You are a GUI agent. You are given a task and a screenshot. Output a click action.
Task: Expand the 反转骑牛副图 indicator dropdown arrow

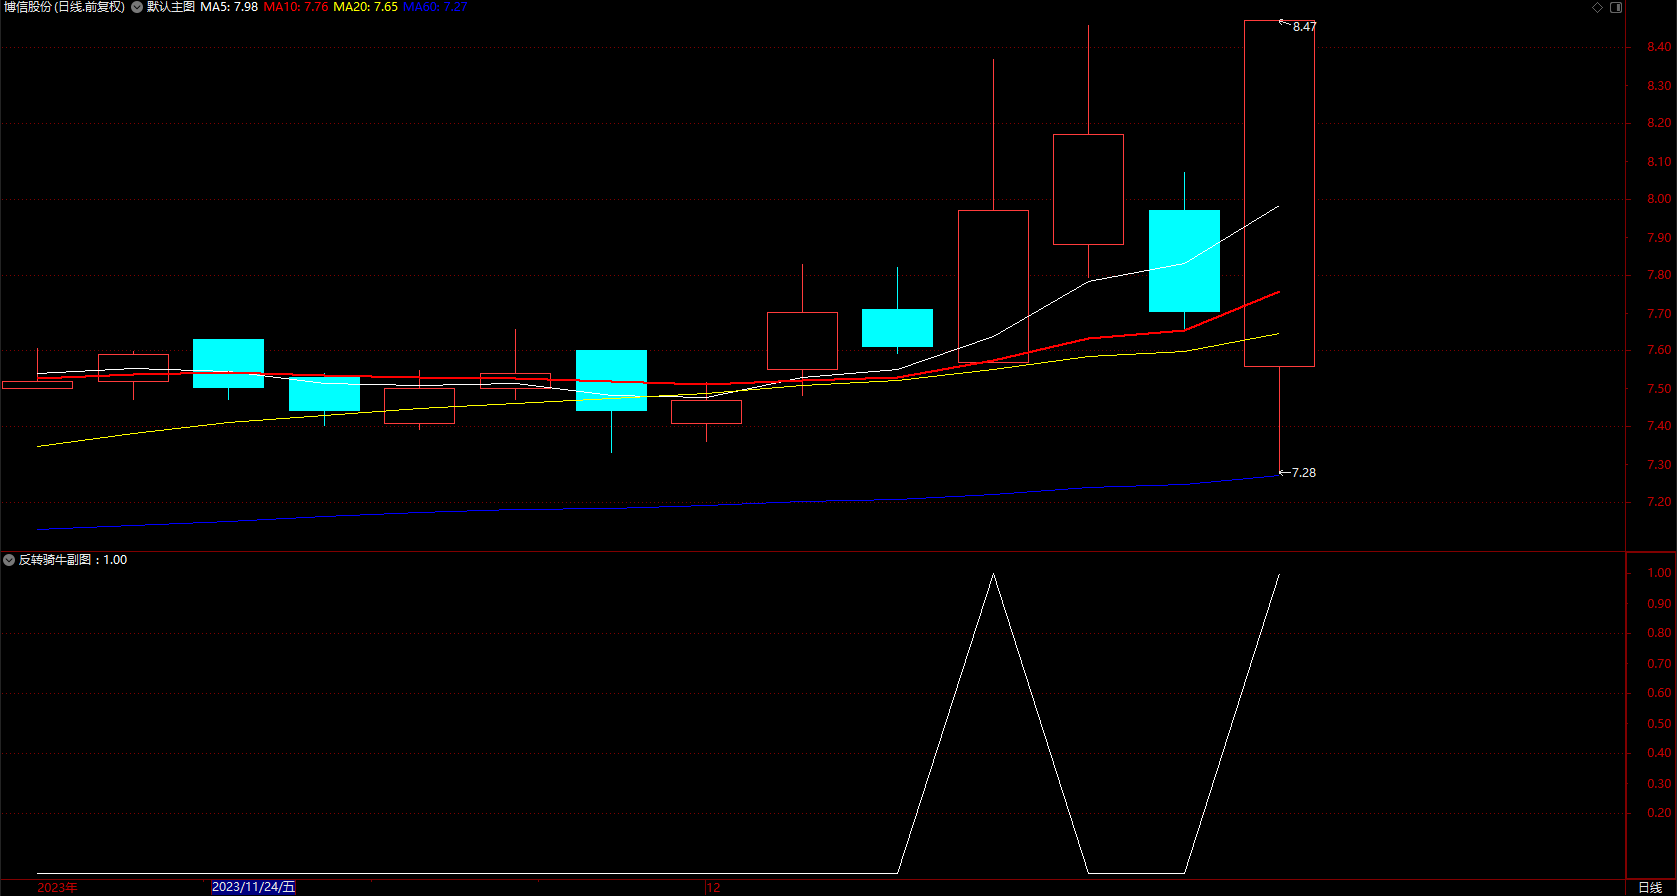coord(9,560)
